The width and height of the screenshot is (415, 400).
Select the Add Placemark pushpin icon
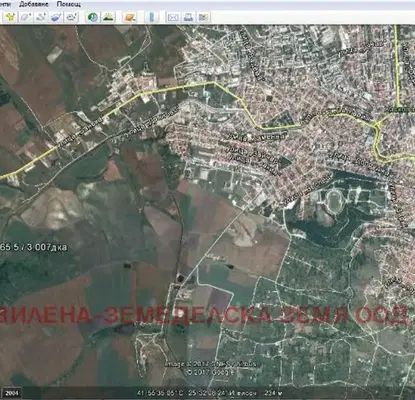pyautogui.click(x=10, y=17)
